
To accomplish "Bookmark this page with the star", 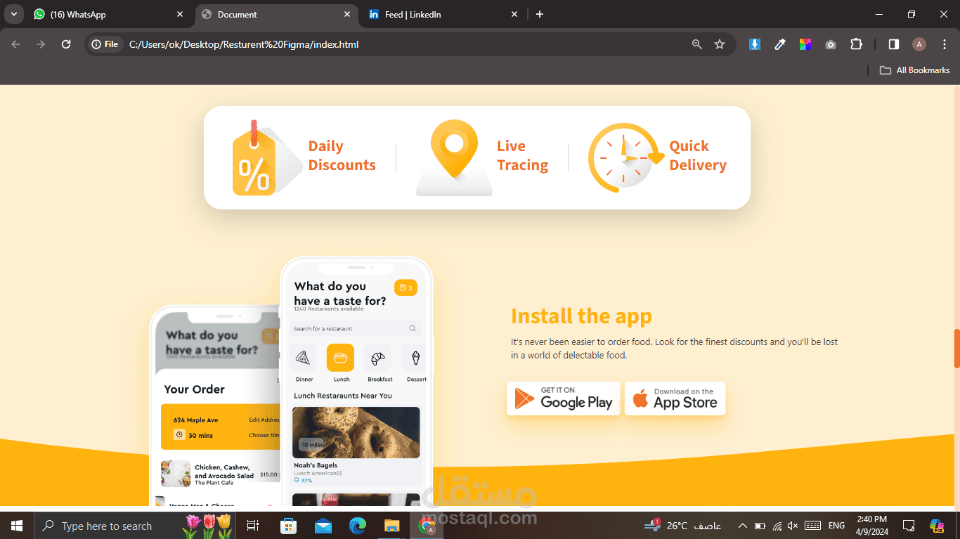I will (x=720, y=44).
